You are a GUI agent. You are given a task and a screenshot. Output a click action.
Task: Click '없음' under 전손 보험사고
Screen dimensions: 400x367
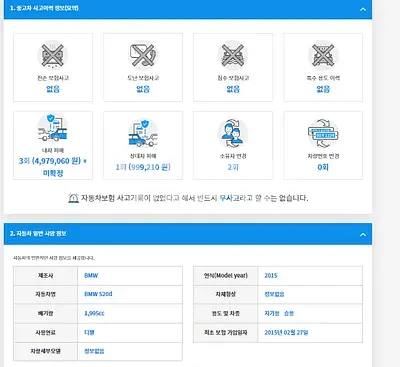click(53, 89)
